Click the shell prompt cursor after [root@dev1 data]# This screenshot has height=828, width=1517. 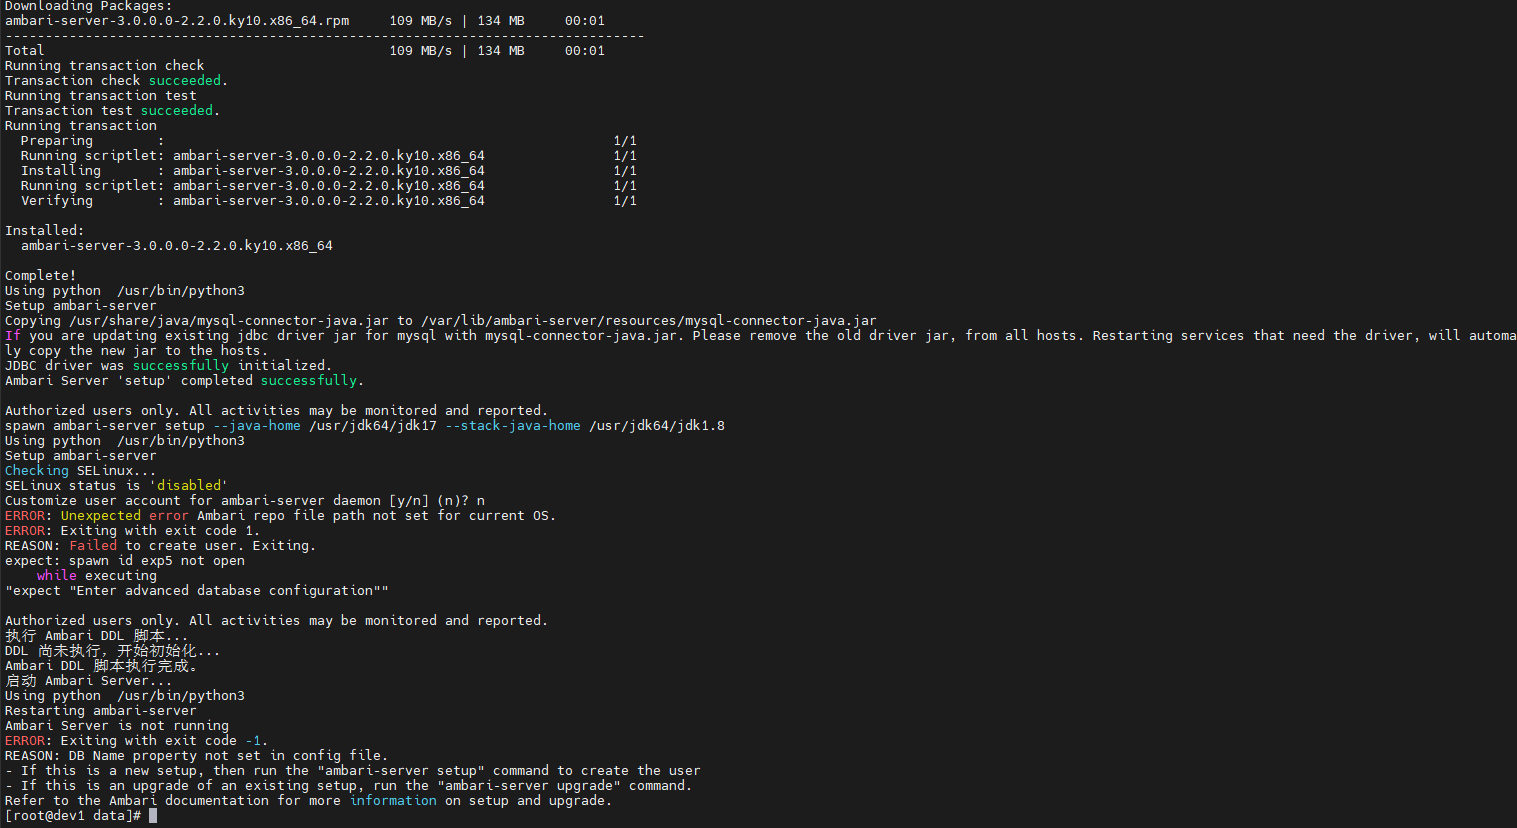153,816
